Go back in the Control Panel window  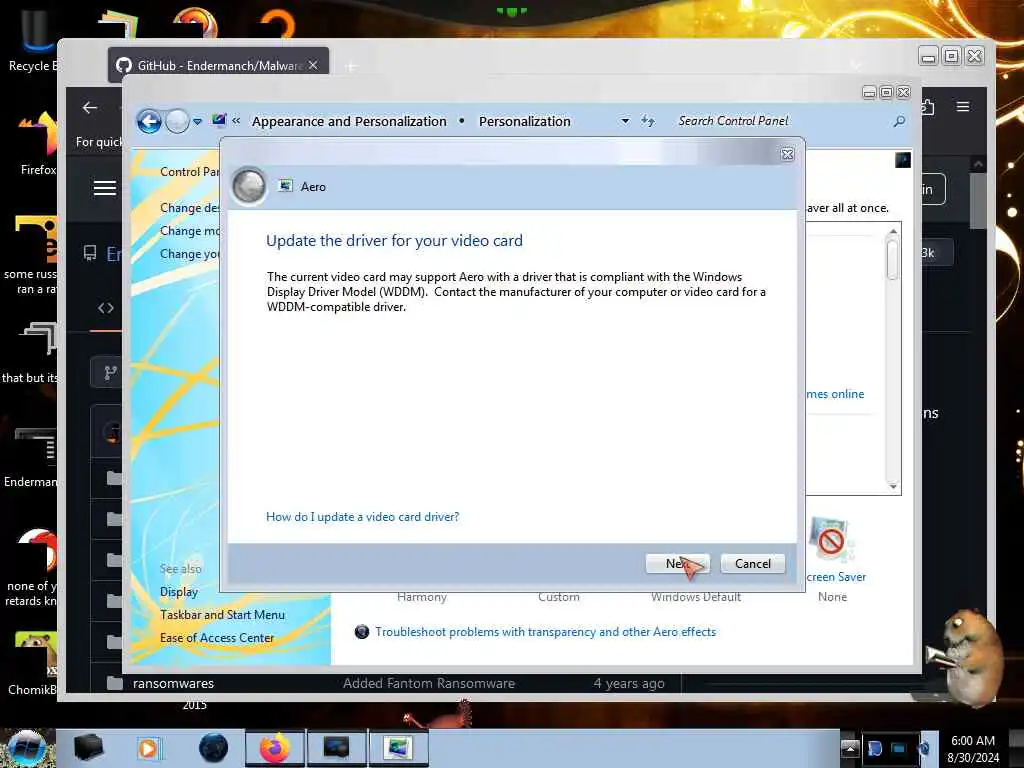coord(150,121)
